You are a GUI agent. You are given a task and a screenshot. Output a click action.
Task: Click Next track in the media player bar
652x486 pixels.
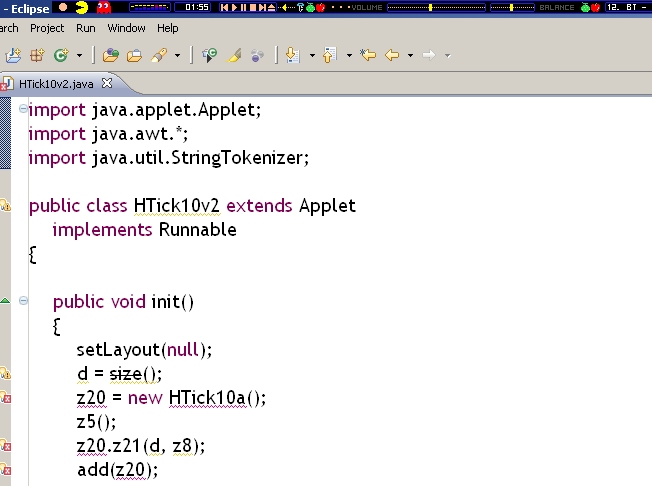click(262, 7)
